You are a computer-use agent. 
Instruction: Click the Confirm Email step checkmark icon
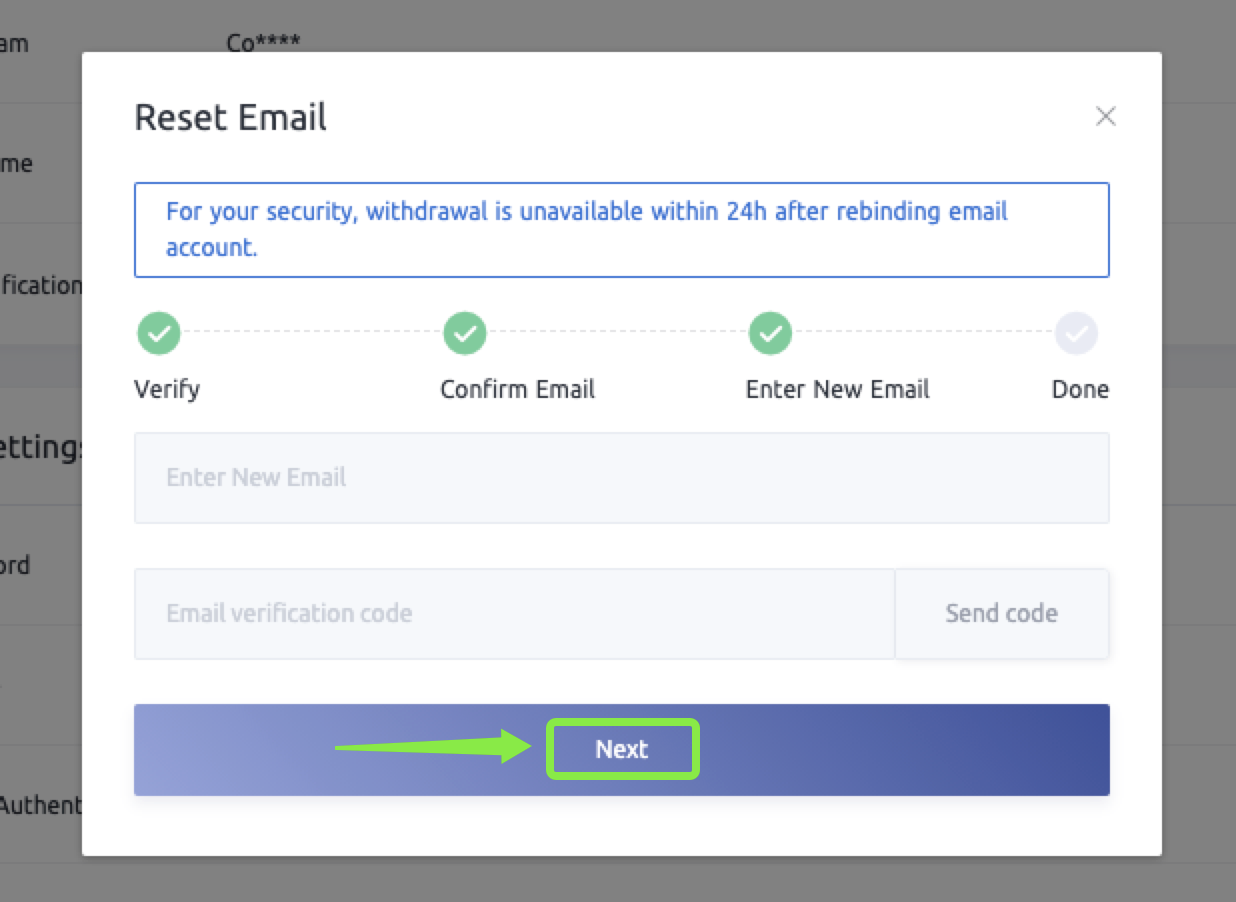point(465,334)
